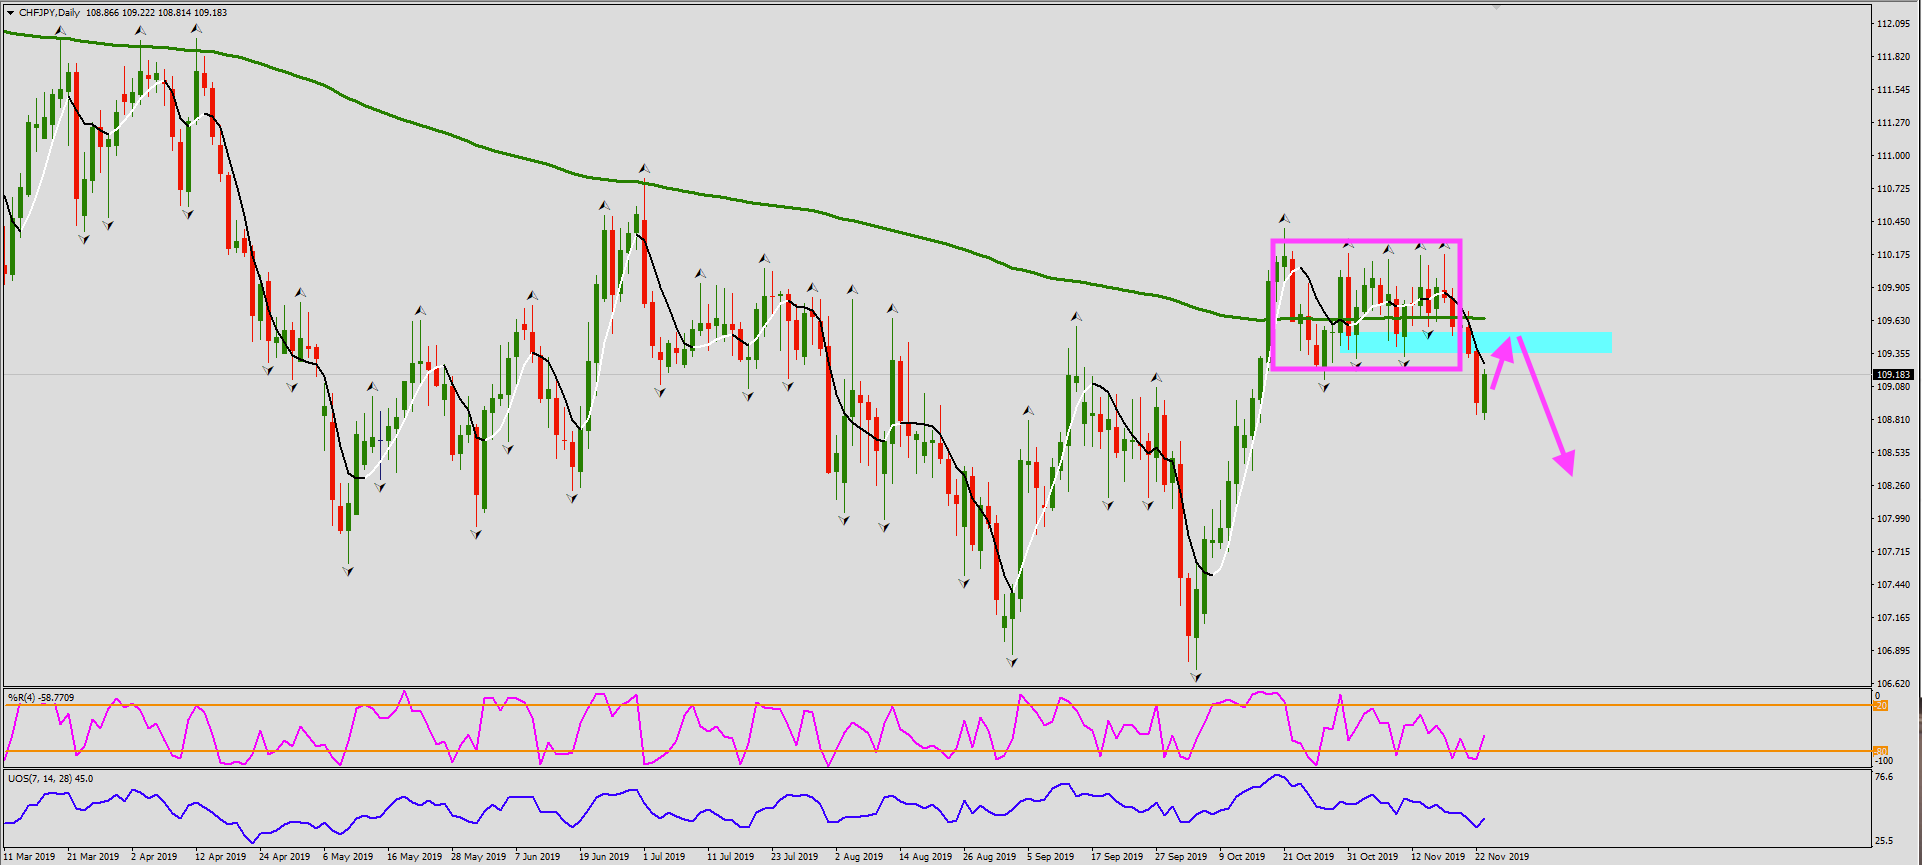Click the 16 May 2019 date label
The width and height of the screenshot is (1922, 865).
click(x=414, y=857)
